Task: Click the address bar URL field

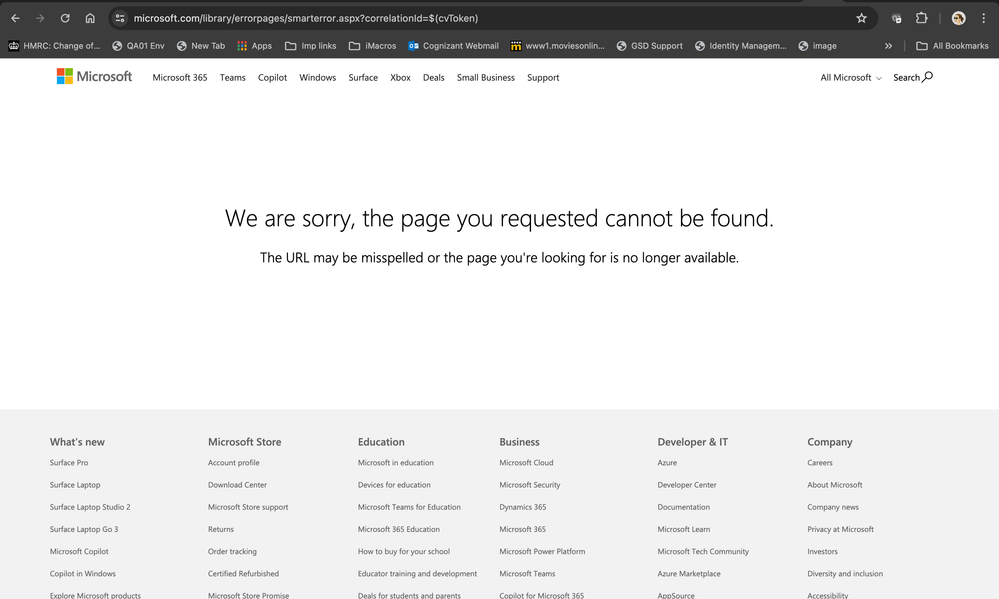Action: tap(300, 17)
